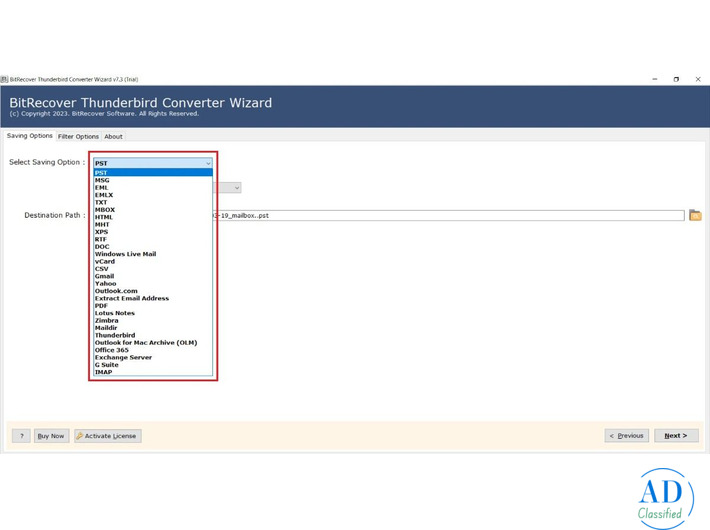Choose Exchange Server from the list
Screen dimensions: 710x530
[x=153, y=358]
